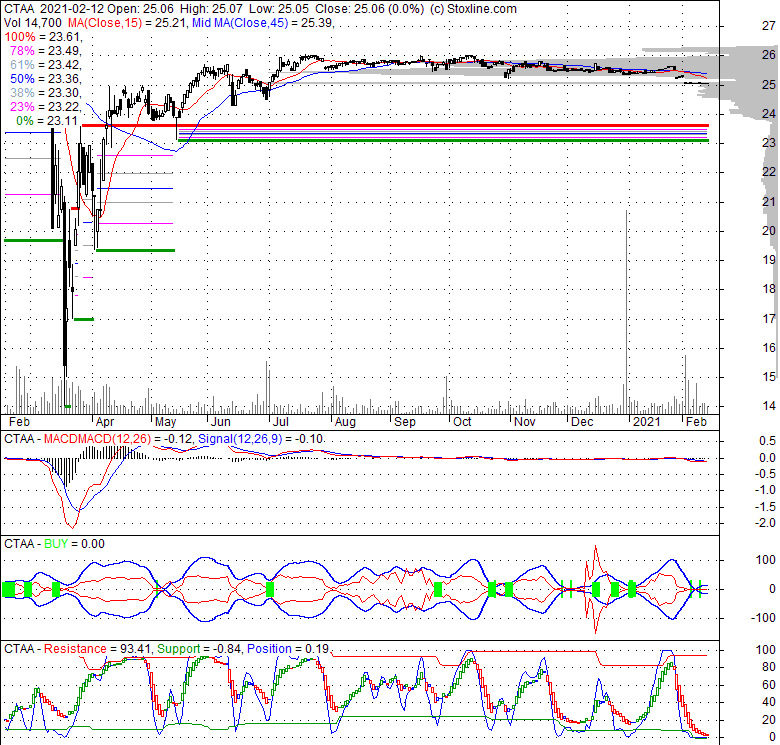
Task: Click the tallest volume spike bar before 2021
Action: (626, 312)
